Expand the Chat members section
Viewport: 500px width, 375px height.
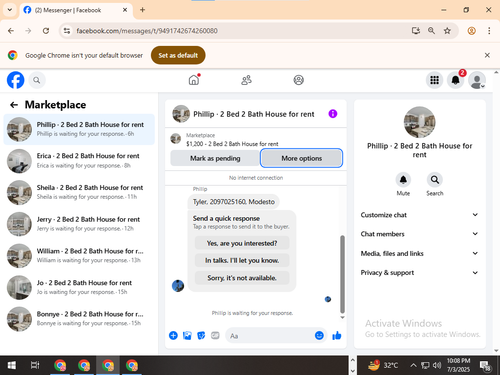point(419,234)
